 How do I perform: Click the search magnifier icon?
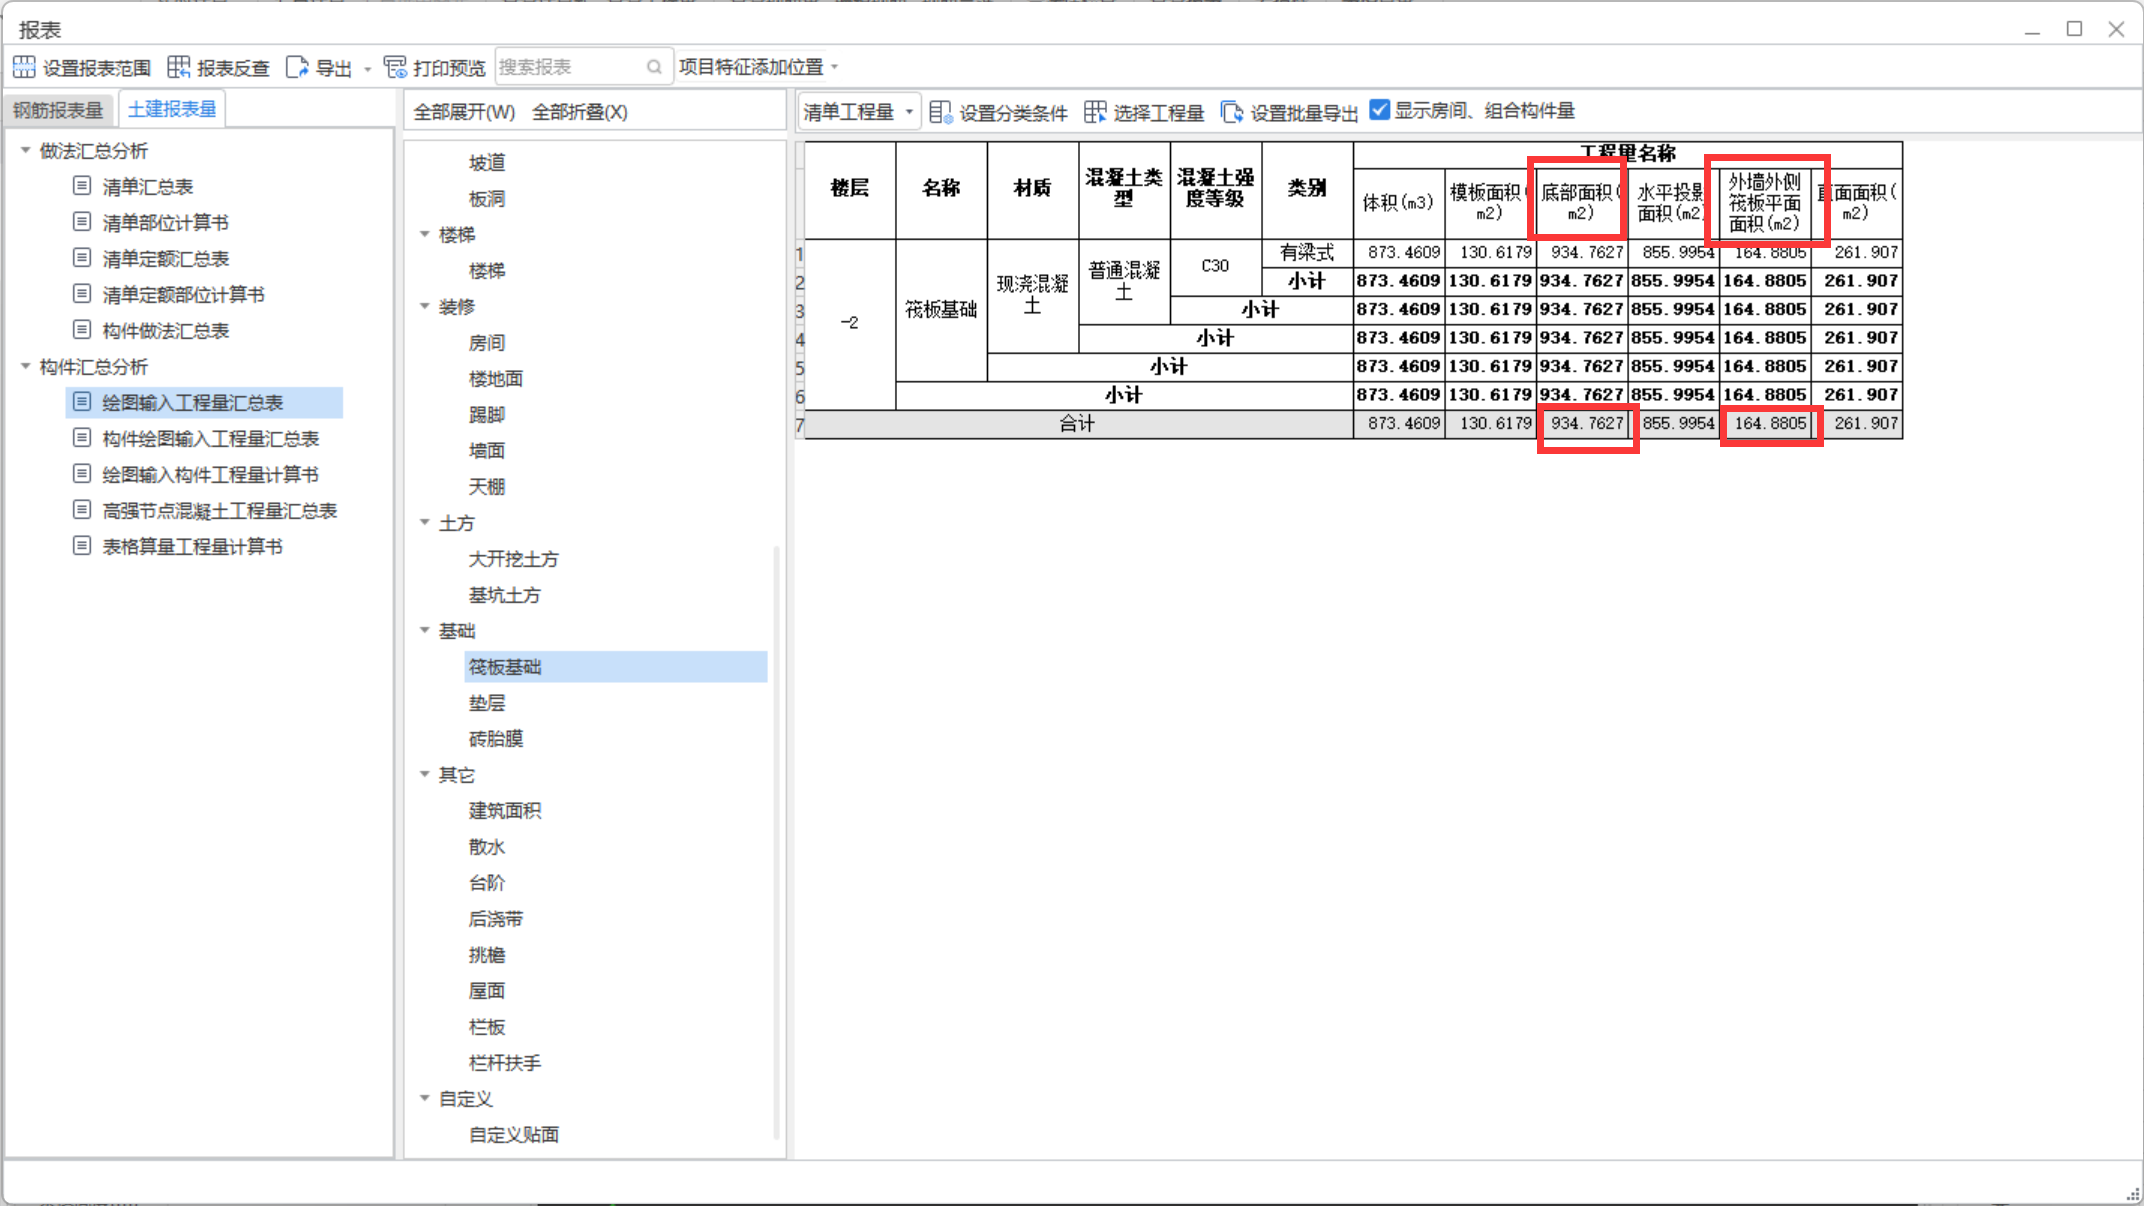point(654,67)
